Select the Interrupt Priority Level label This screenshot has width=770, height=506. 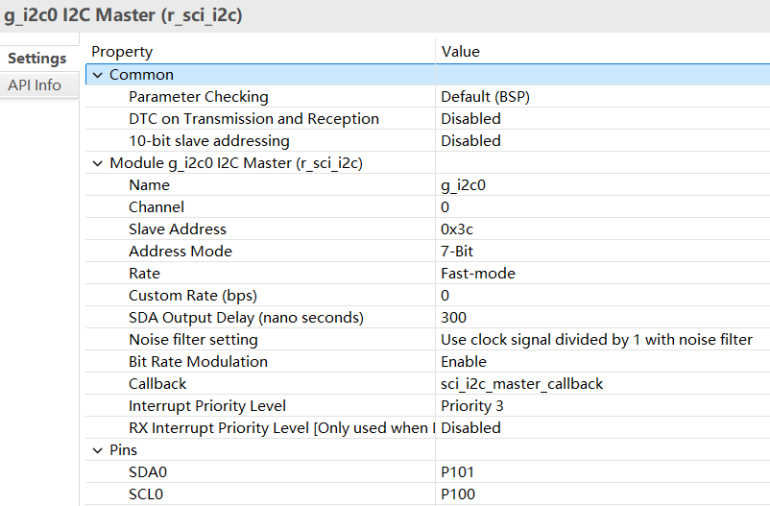(207, 406)
